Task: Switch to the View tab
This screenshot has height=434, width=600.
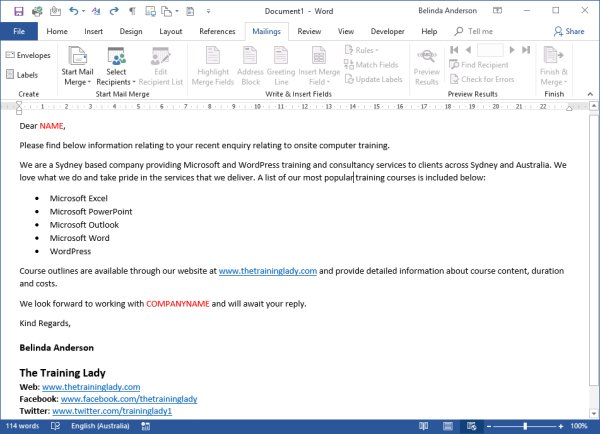Action: pos(346,31)
